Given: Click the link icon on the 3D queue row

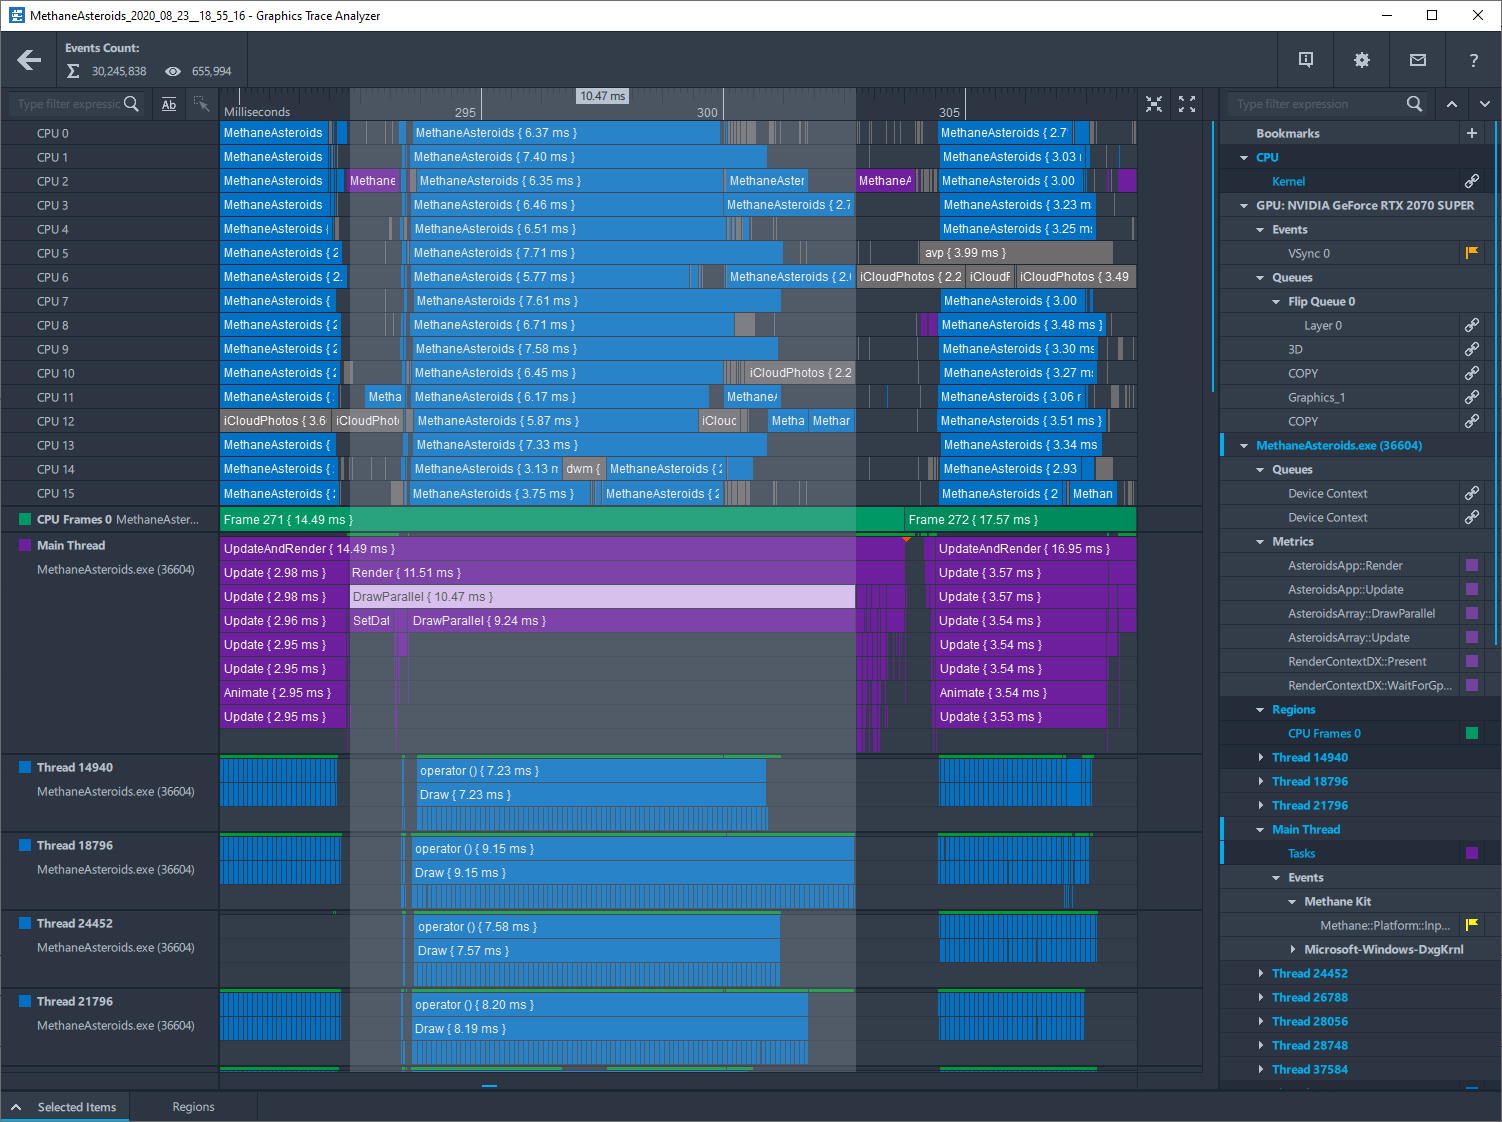Looking at the screenshot, I should [1472, 349].
